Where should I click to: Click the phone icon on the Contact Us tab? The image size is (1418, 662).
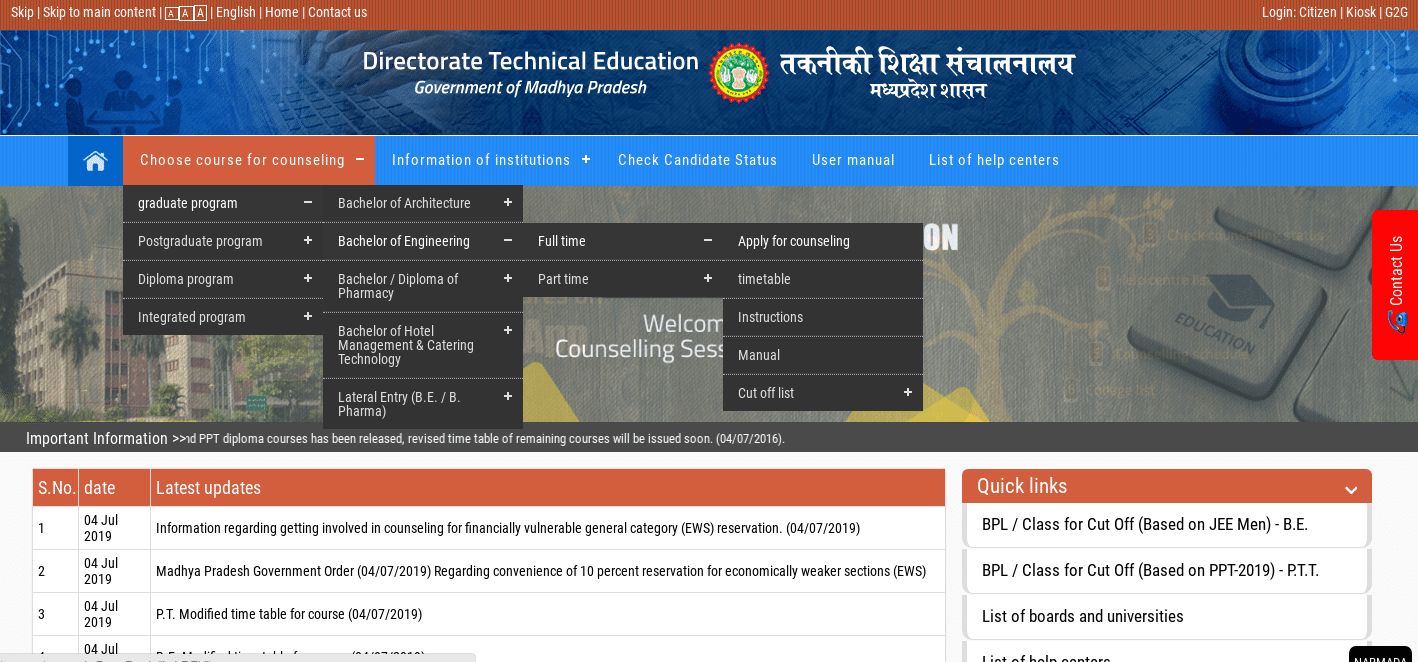point(1397,322)
